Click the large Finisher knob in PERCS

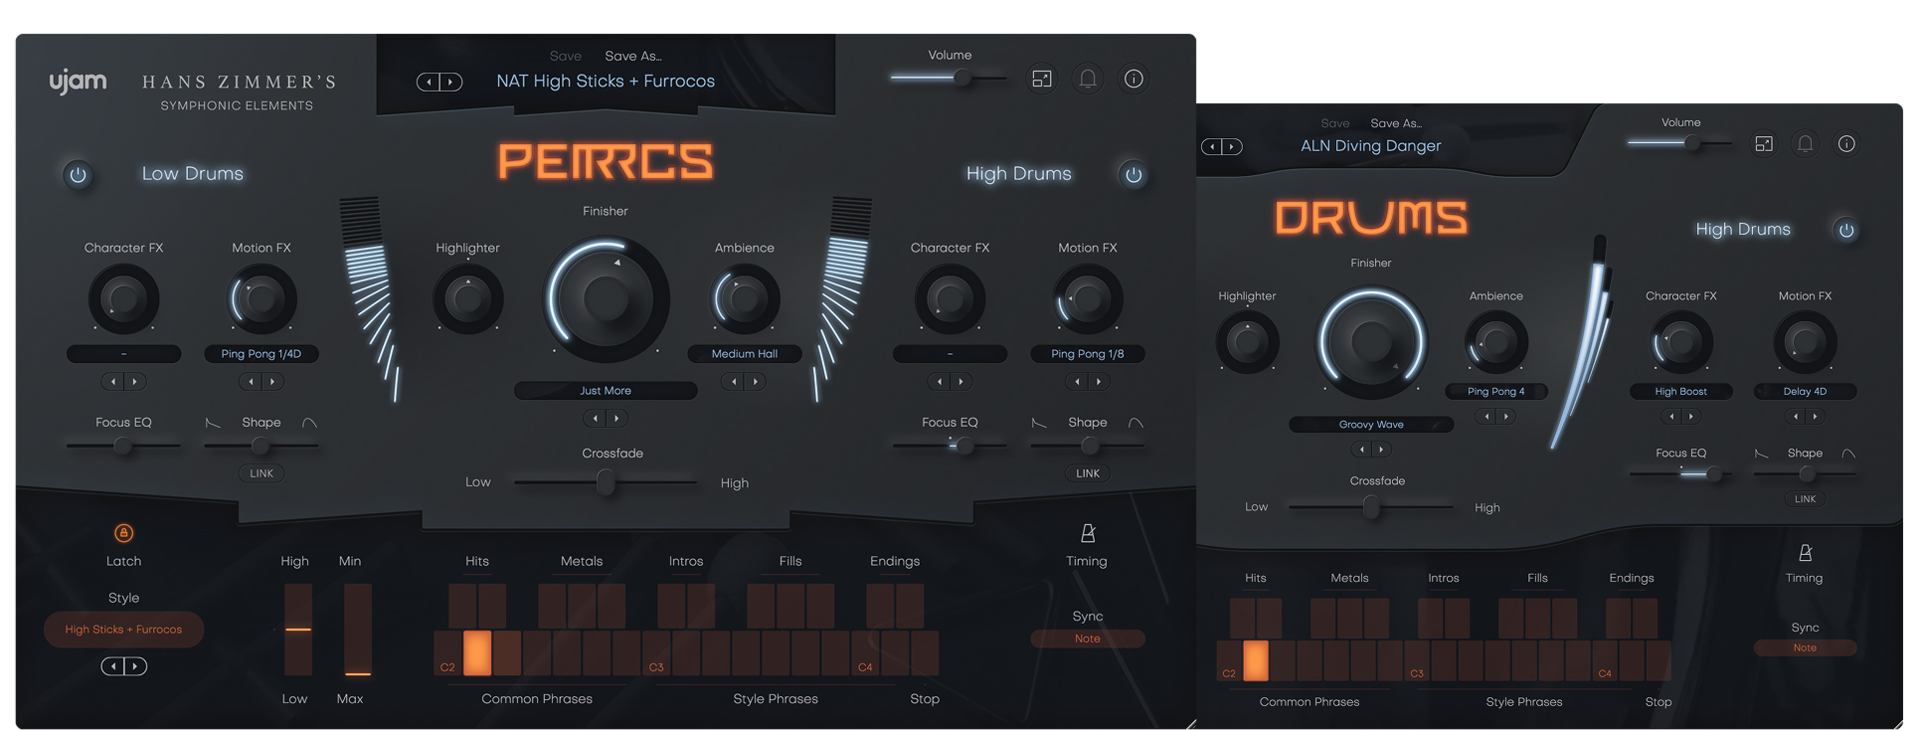pos(606,299)
